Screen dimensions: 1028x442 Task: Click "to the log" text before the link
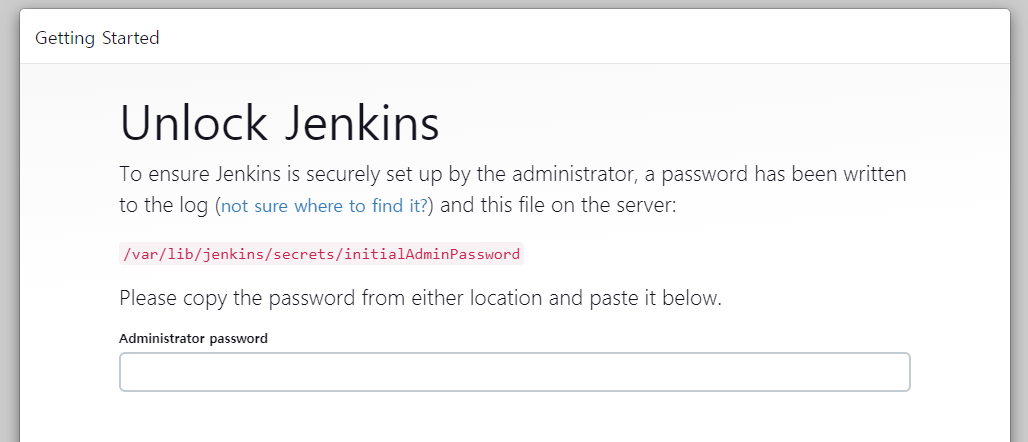pyautogui.click(x=164, y=207)
